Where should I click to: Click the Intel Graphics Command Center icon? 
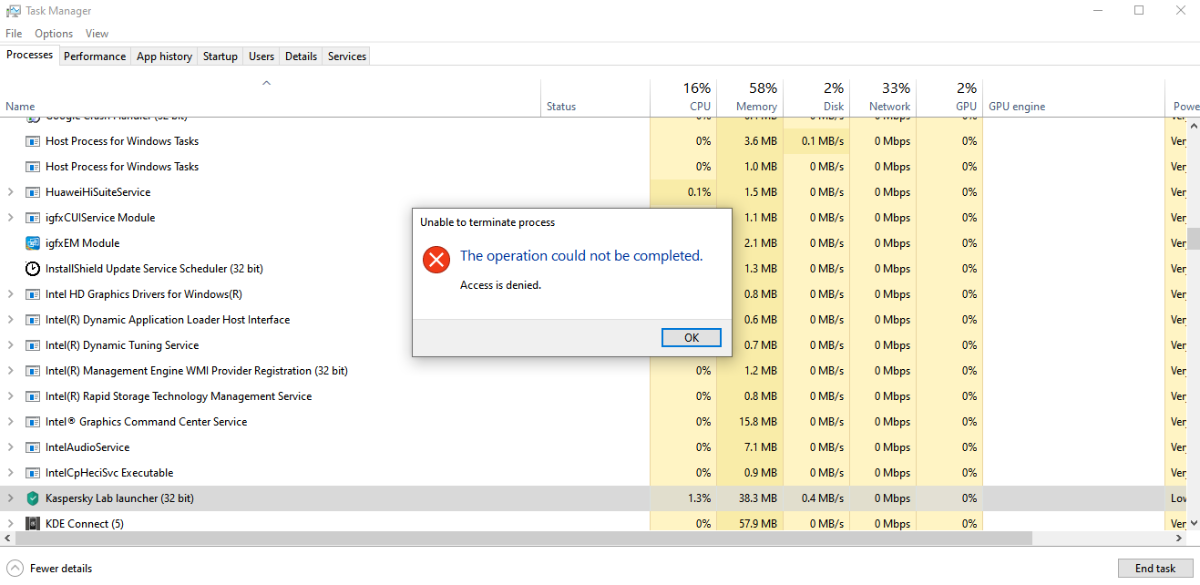pyautogui.click(x=33, y=422)
